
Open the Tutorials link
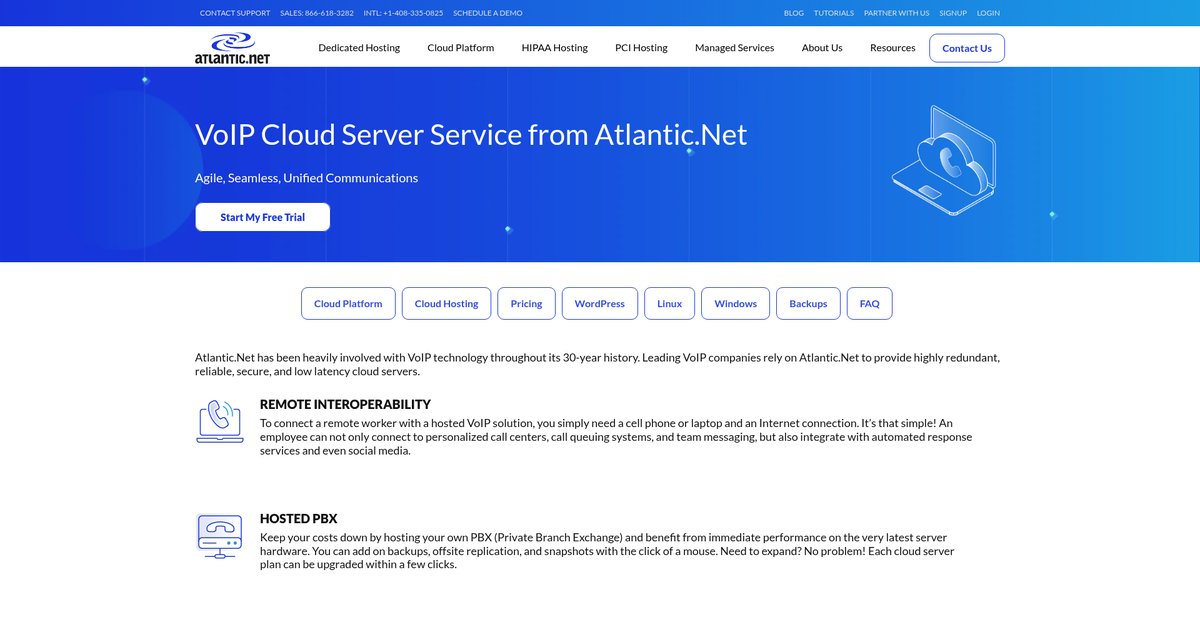pyautogui.click(x=834, y=13)
